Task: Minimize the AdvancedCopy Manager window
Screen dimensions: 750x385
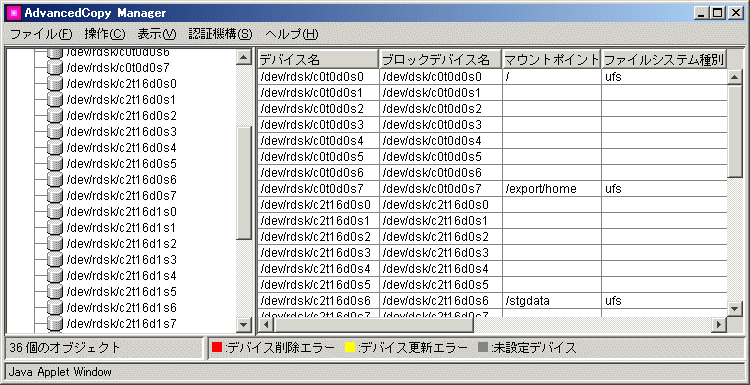Action: pyautogui.click(x=702, y=13)
